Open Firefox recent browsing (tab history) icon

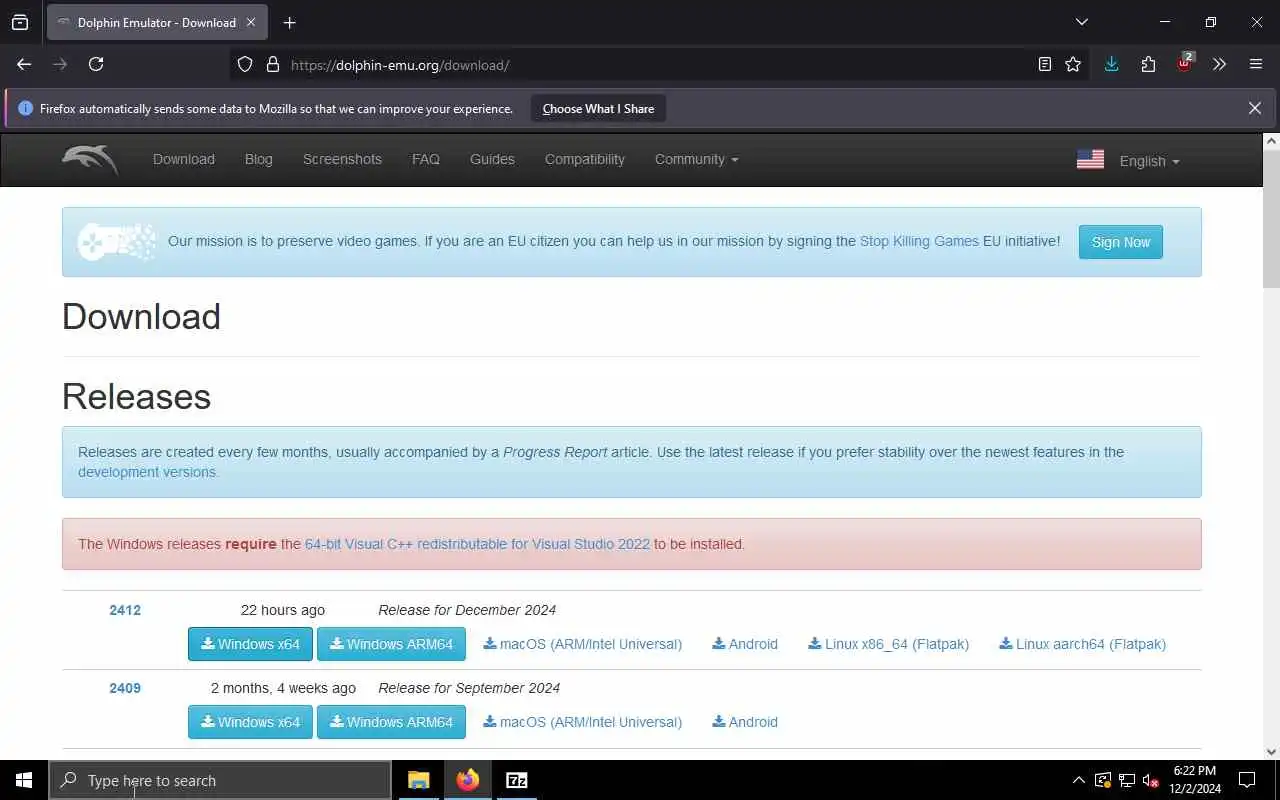(x=20, y=22)
